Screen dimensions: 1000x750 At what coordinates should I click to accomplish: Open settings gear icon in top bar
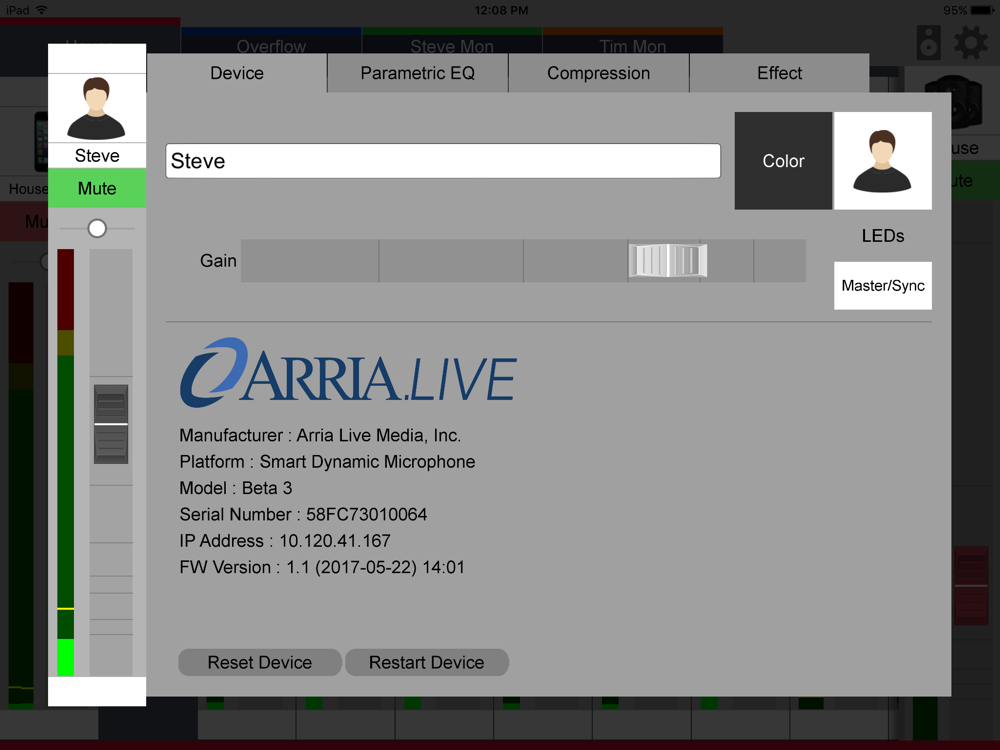point(970,43)
